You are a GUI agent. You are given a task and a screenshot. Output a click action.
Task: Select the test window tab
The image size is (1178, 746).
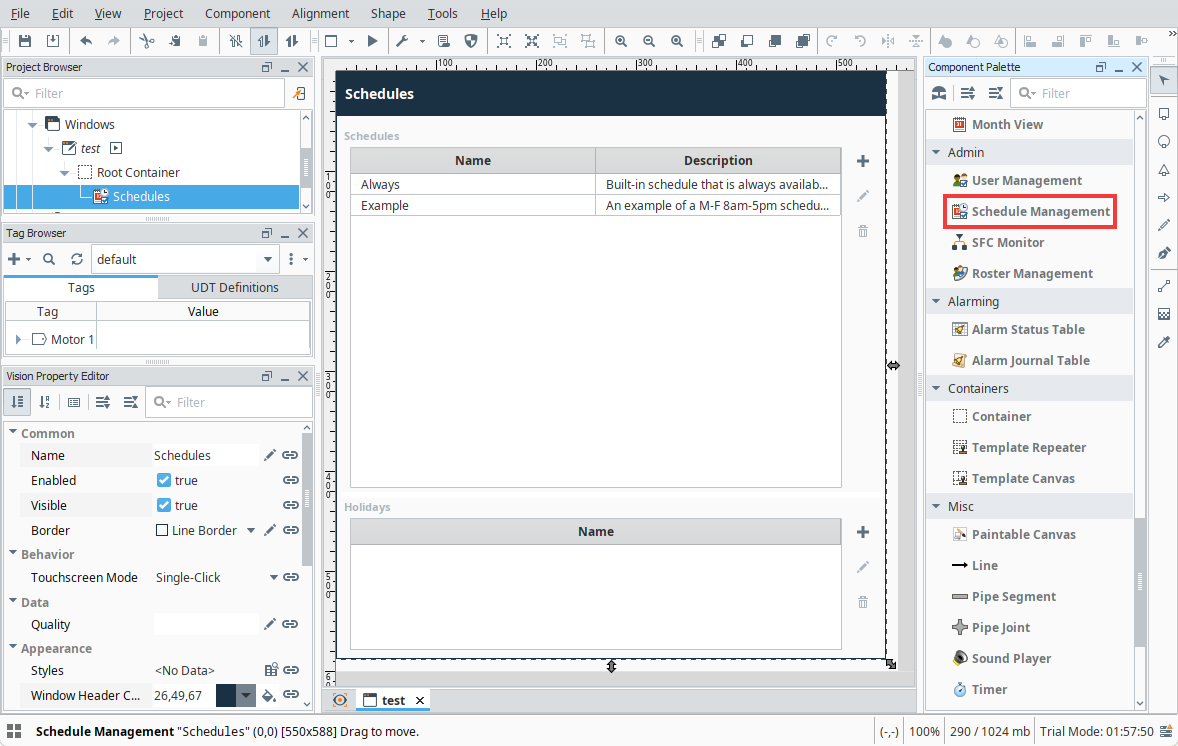tap(394, 700)
